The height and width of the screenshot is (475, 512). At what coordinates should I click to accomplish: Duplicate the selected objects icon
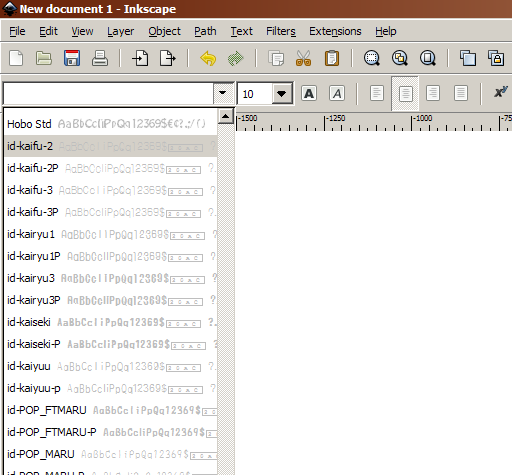coord(468,58)
